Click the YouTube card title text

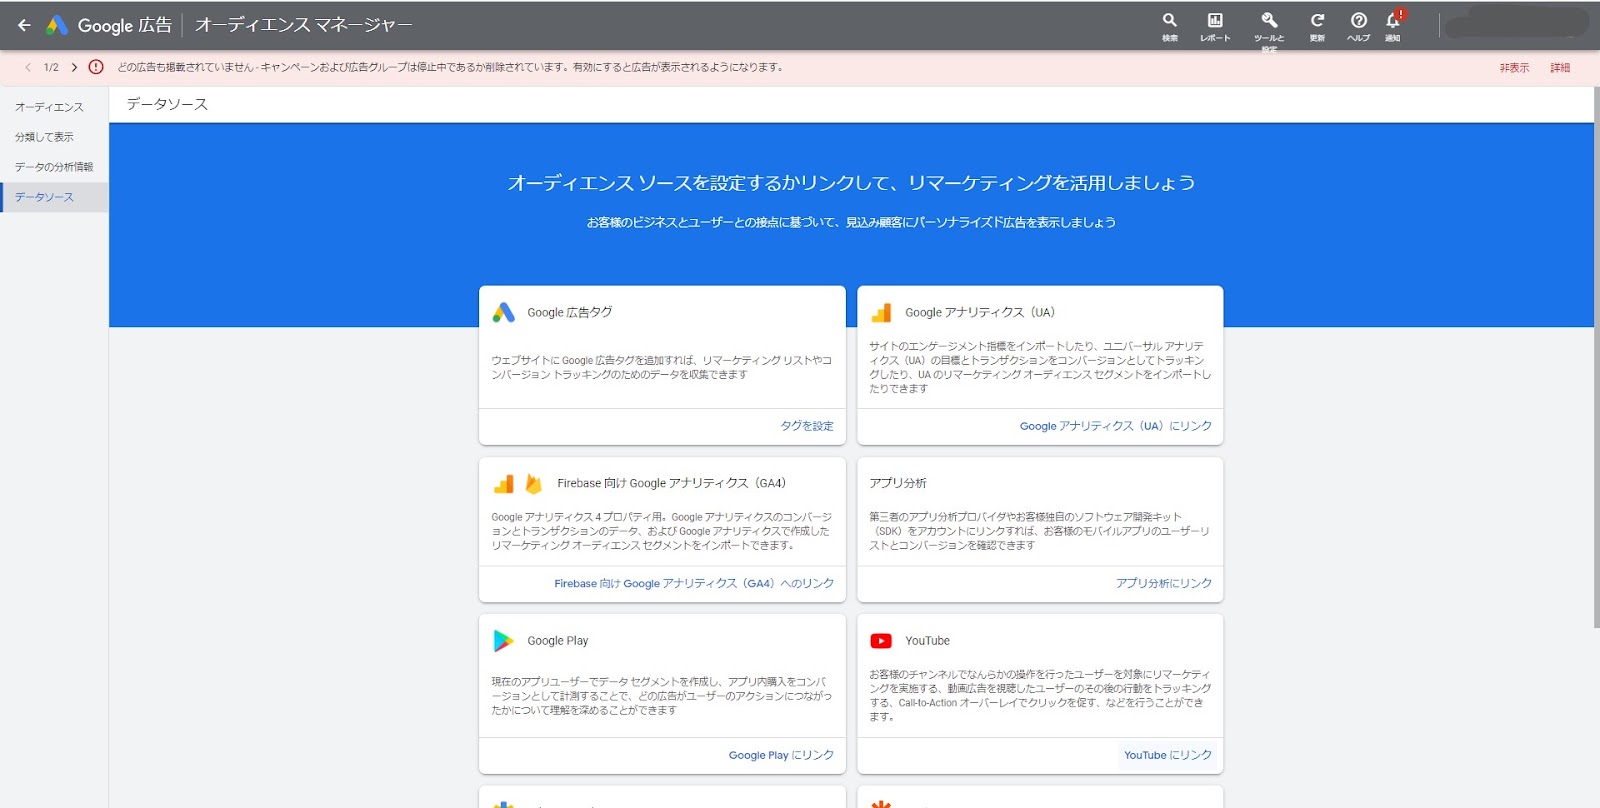(927, 641)
